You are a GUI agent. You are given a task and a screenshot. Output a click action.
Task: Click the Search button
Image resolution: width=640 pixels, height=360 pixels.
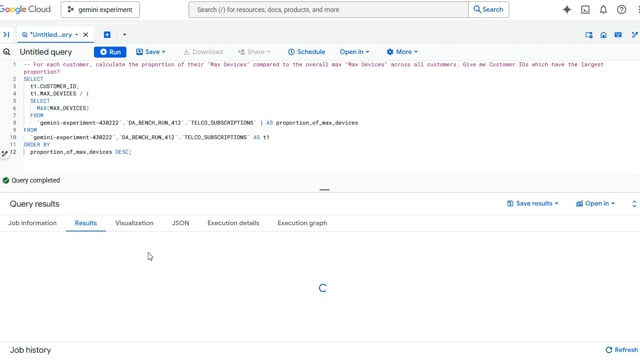[489, 10]
